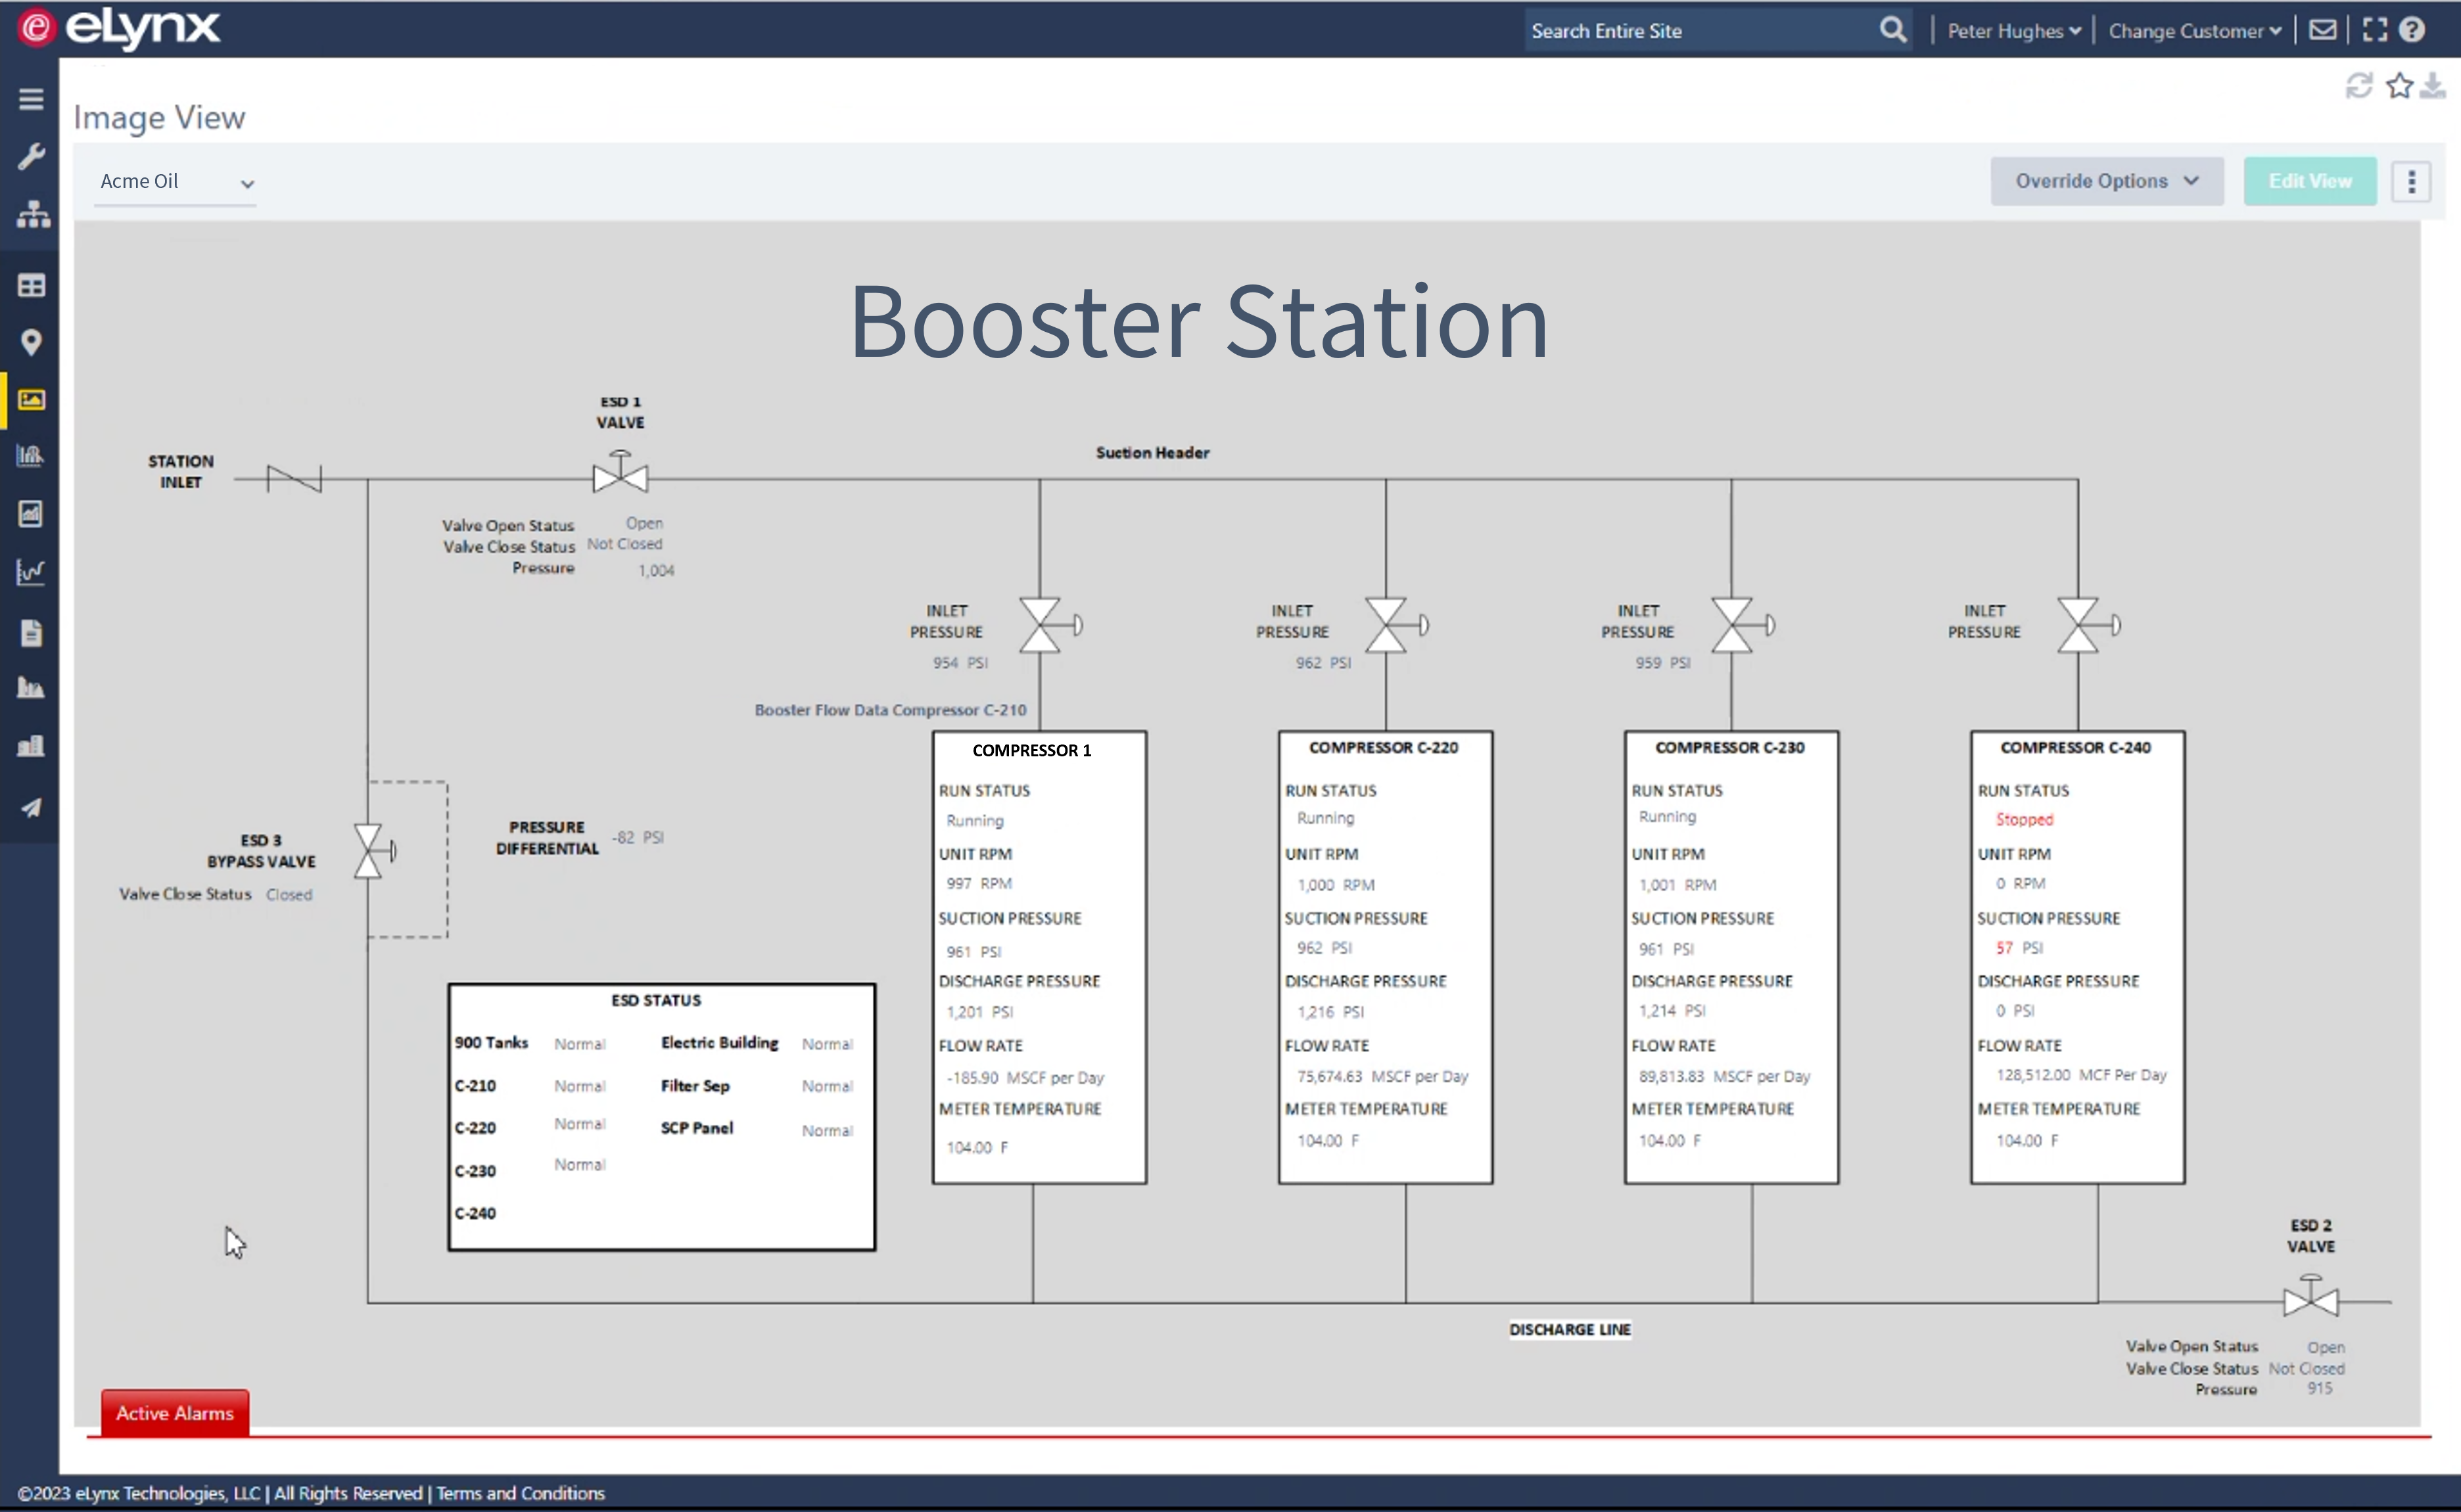
Task: Expand the Change Customer menu
Action: point(2194,31)
